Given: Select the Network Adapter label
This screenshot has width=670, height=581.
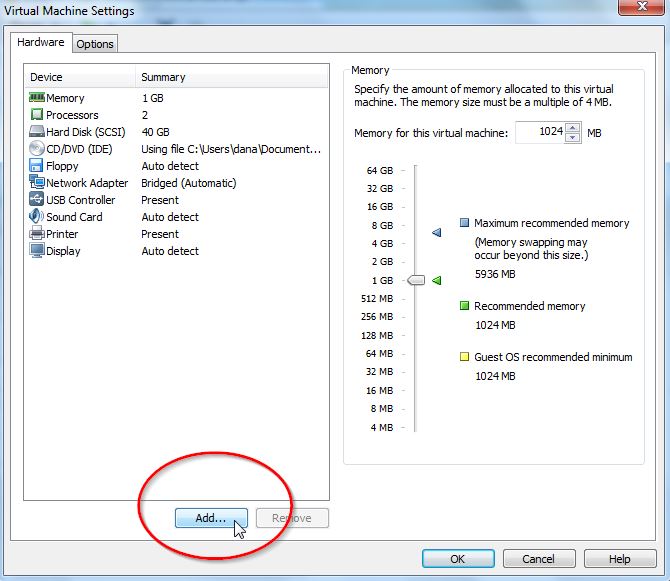Looking at the screenshot, I should click(87, 183).
